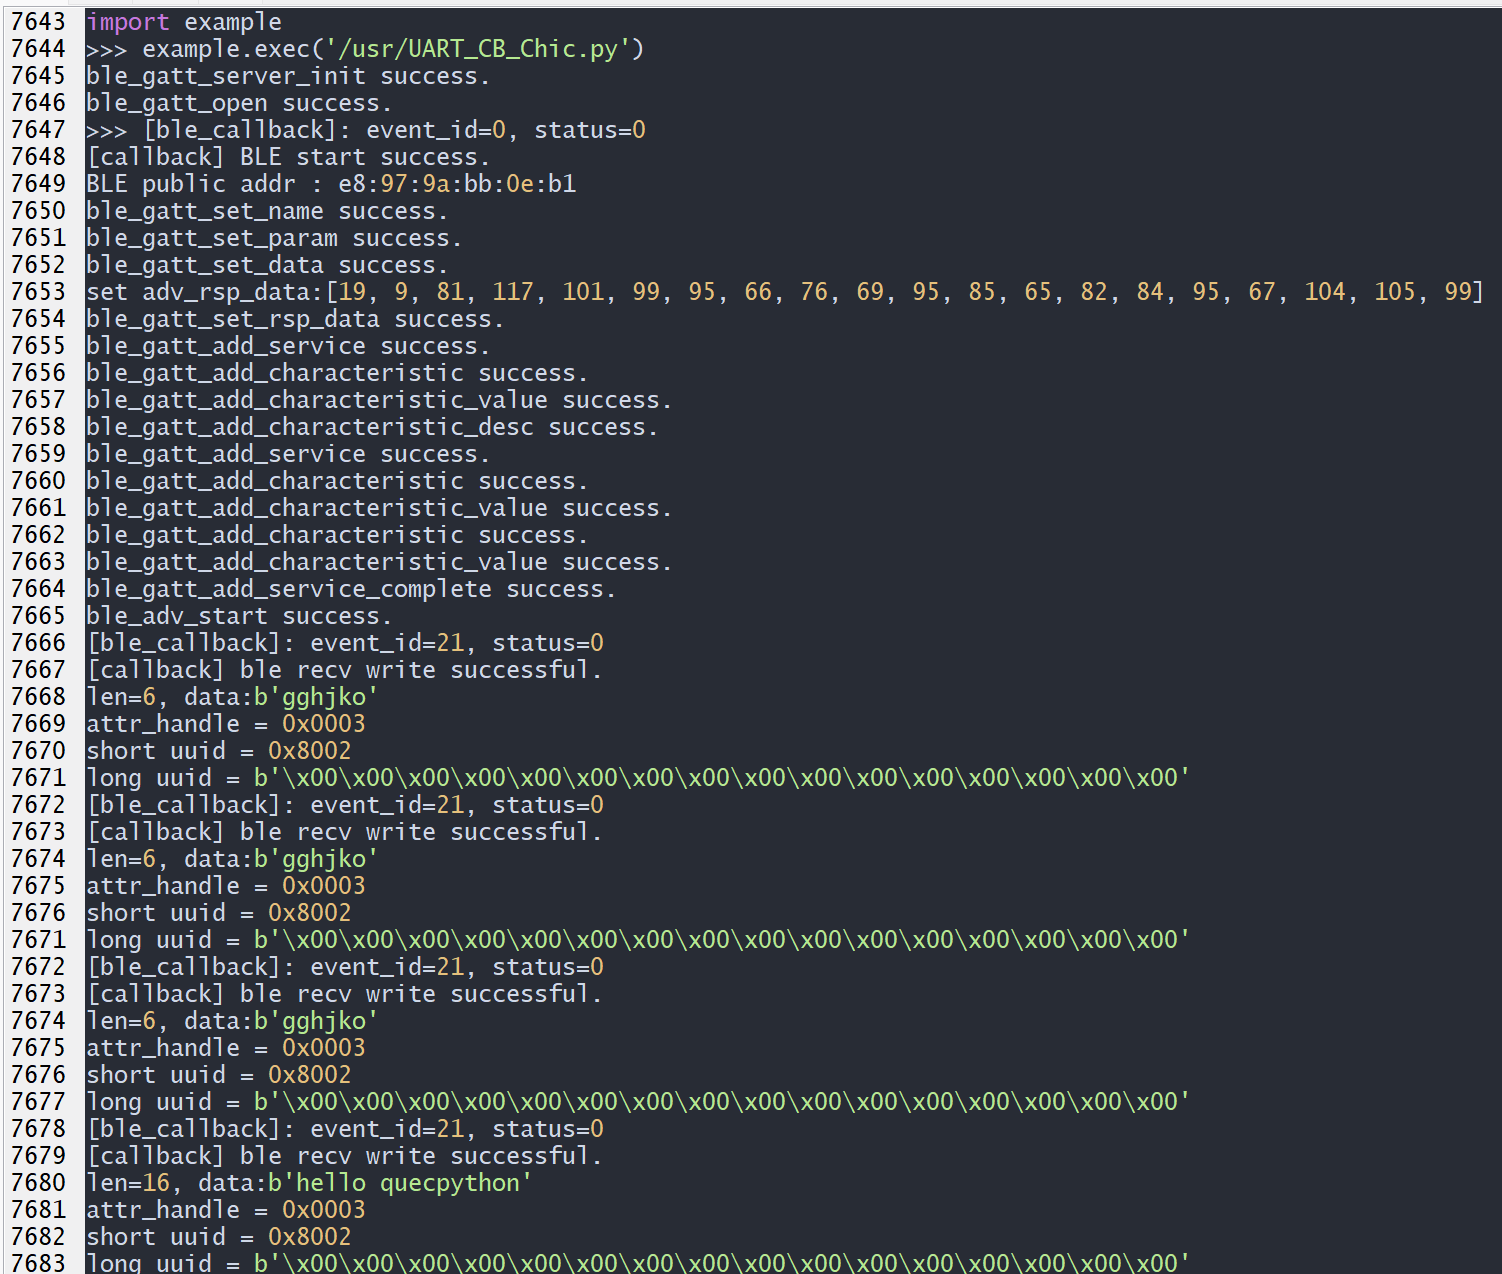Click the 'ble_gatt_open success.' line
This screenshot has width=1502, height=1274.
point(238,103)
